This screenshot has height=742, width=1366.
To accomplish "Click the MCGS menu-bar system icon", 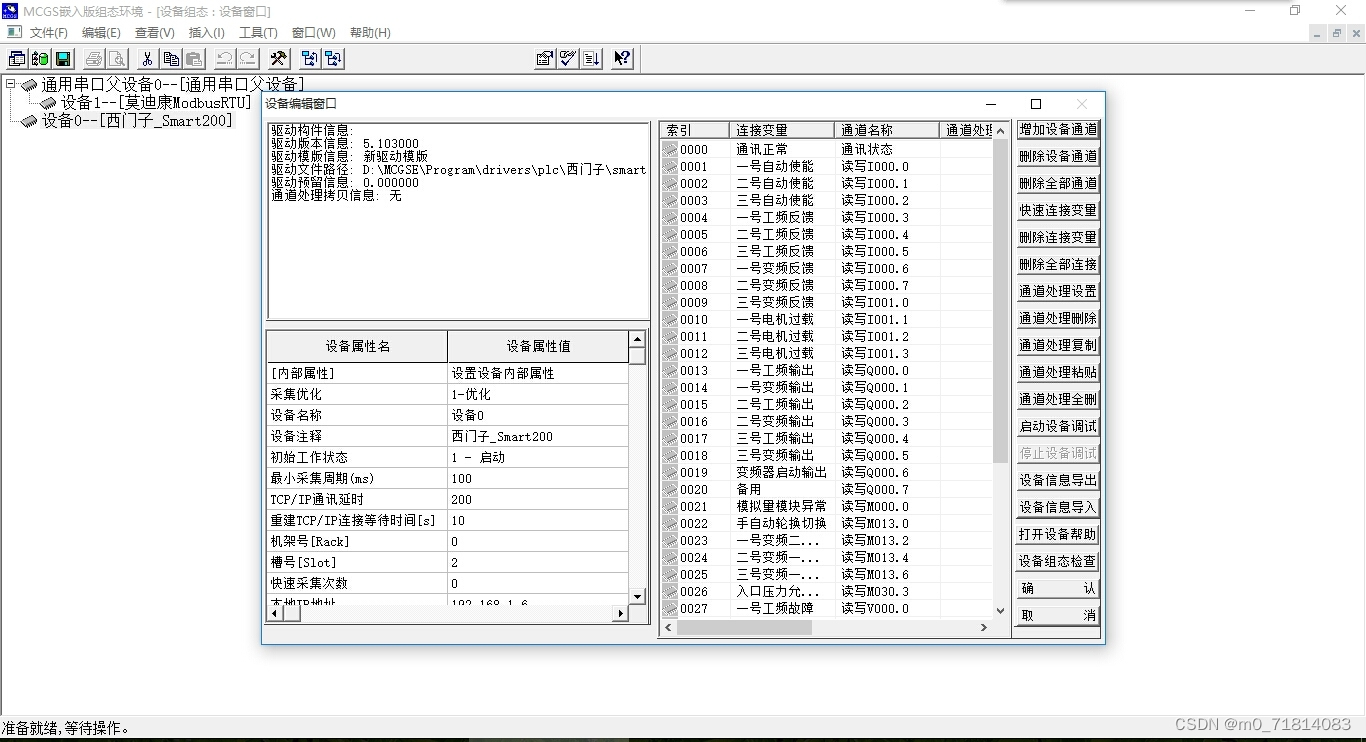I will [x=14, y=33].
